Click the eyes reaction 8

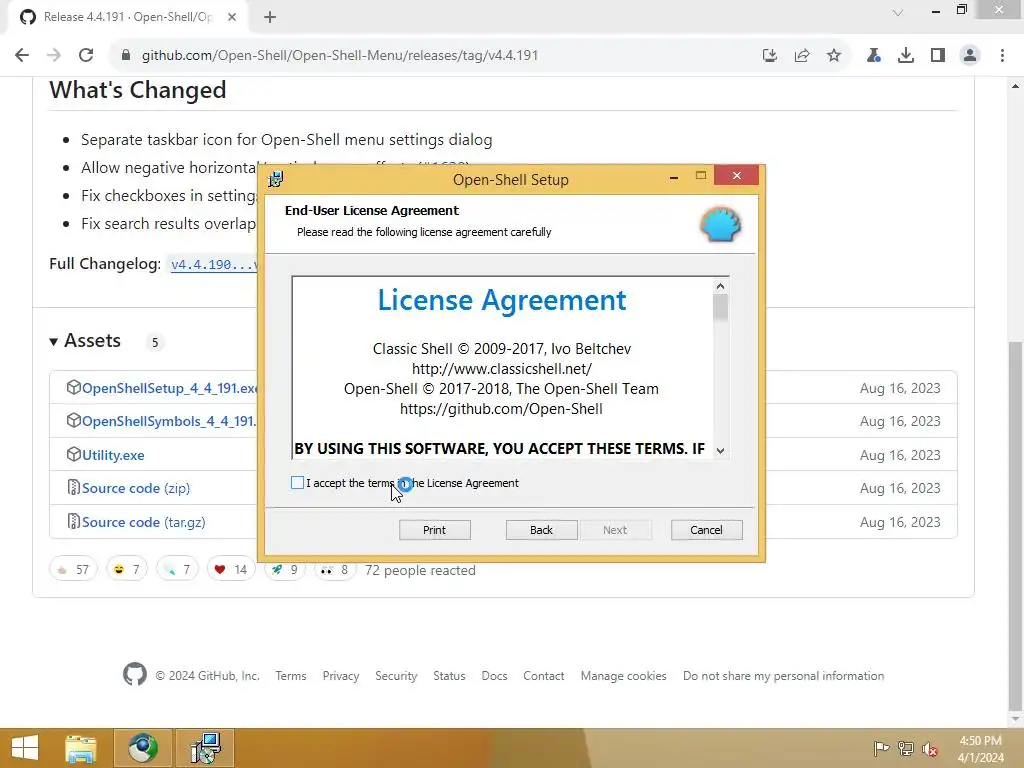click(335, 569)
